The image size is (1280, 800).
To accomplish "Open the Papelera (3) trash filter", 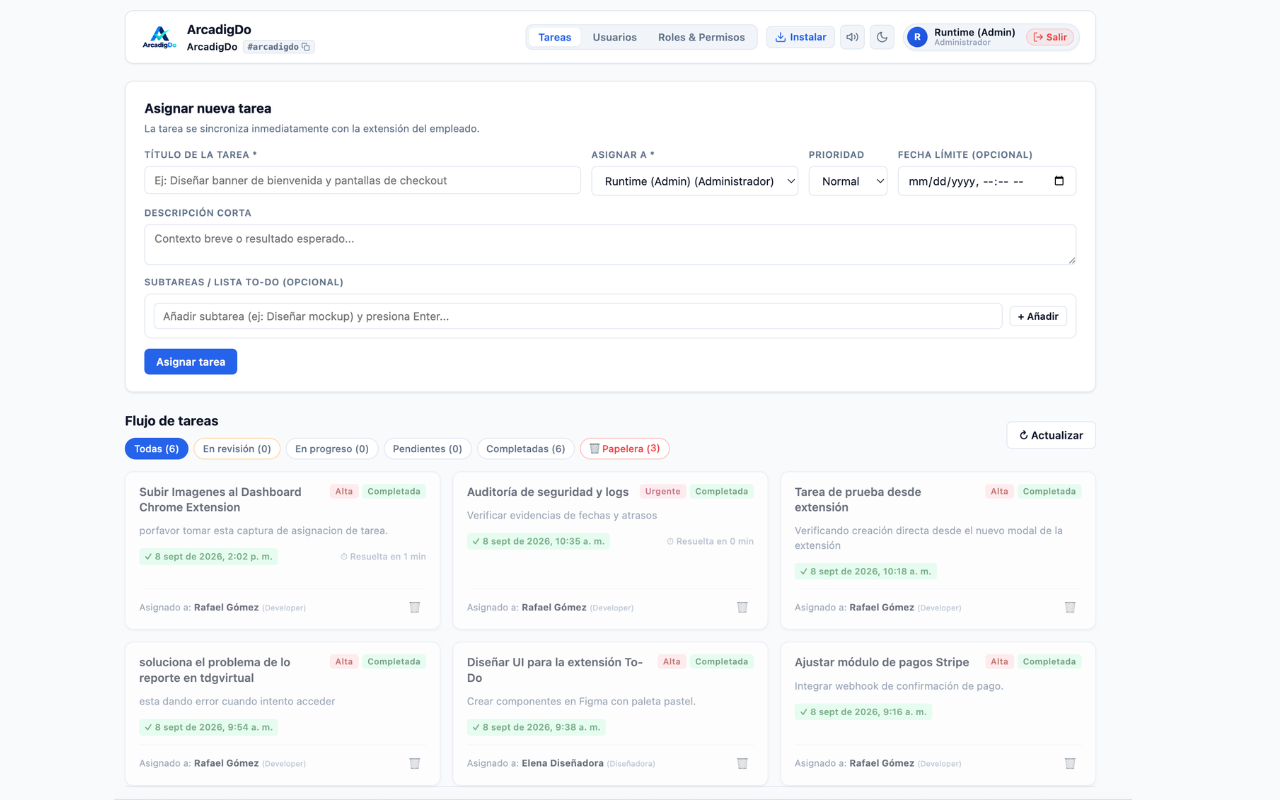I will tap(625, 449).
